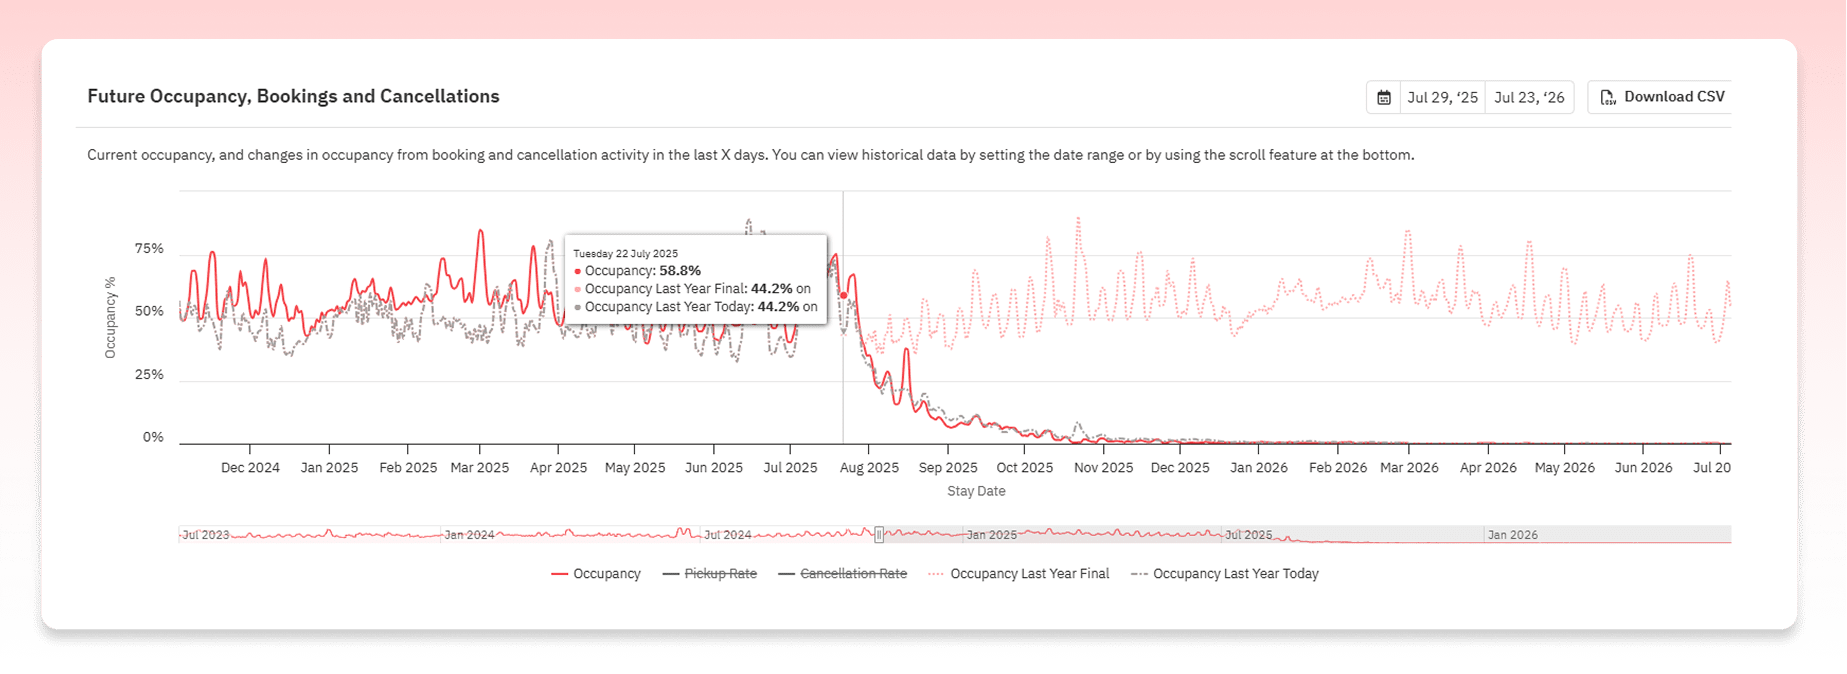Enable the Pickup Rate series label
This screenshot has width=1847, height=674.
coord(720,574)
